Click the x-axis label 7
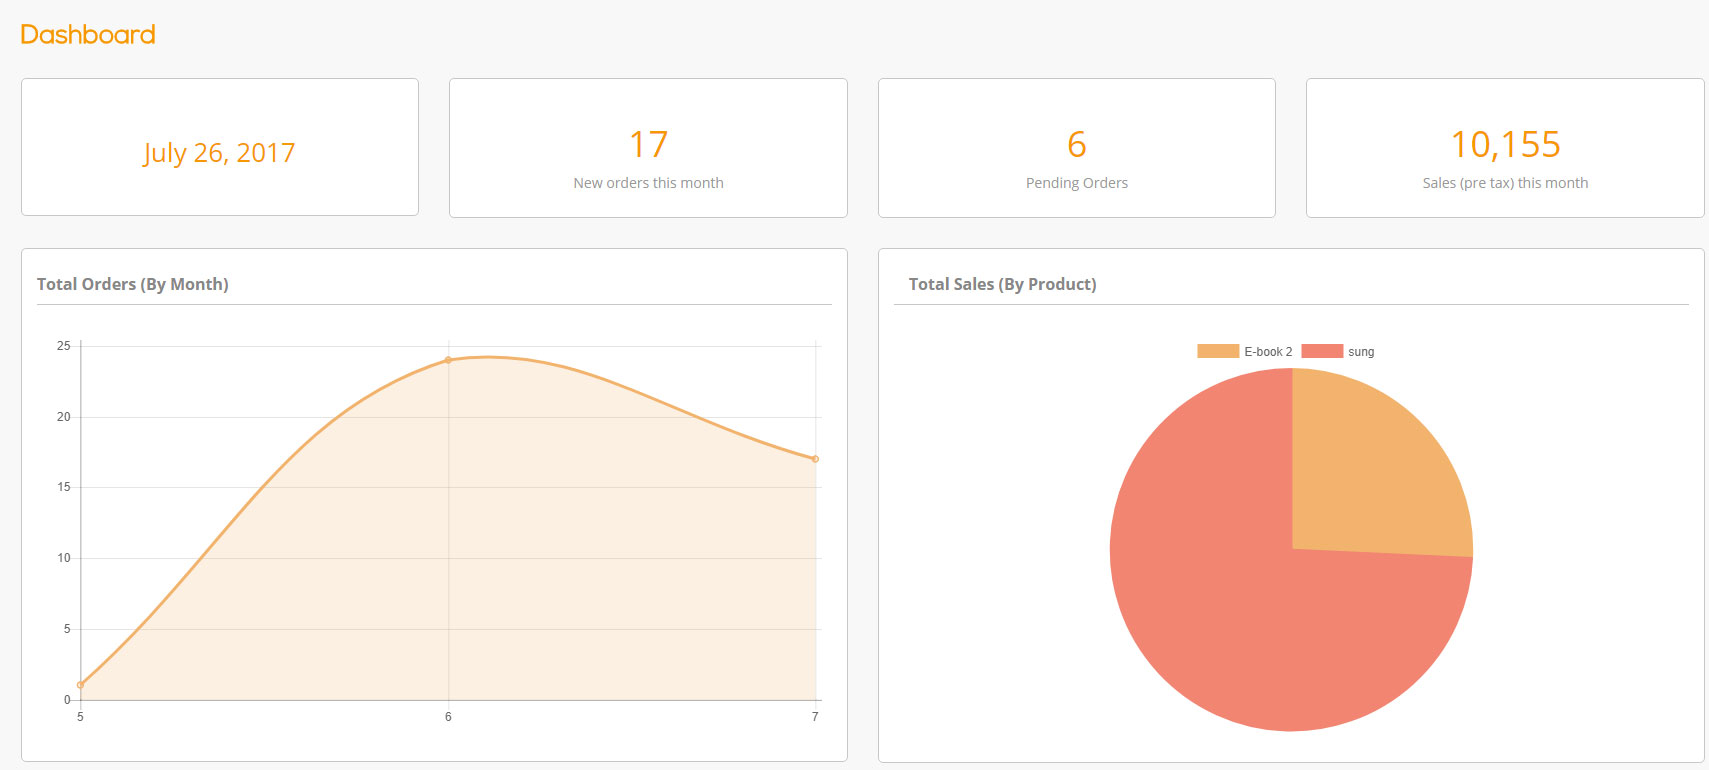The height and width of the screenshot is (770, 1709). pyautogui.click(x=815, y=717)
